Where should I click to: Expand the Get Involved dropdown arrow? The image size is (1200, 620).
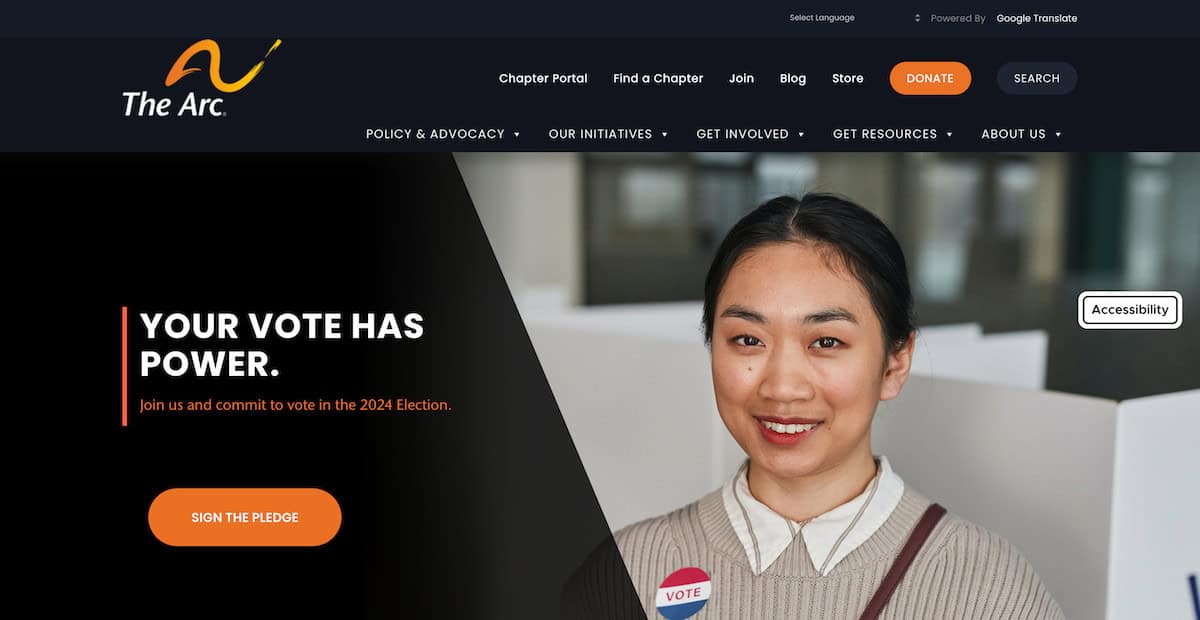[x=801, y=134]
